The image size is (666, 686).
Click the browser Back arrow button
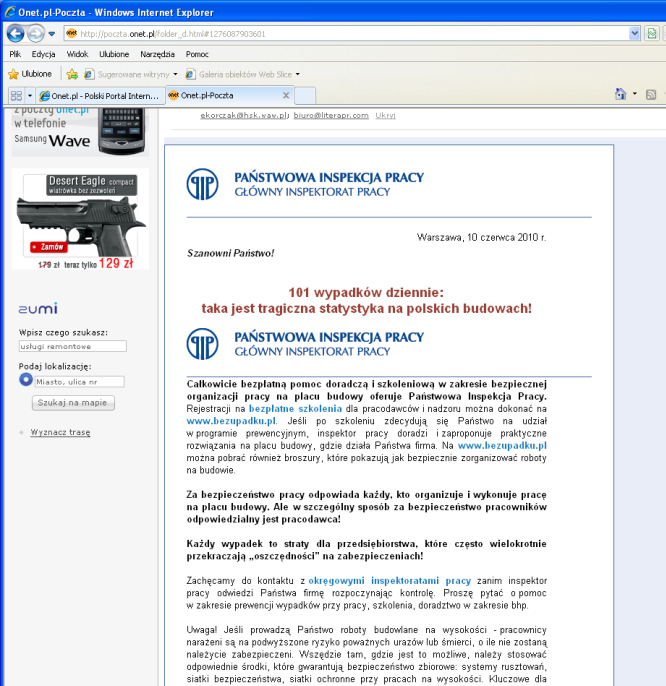tap(16, 34)
